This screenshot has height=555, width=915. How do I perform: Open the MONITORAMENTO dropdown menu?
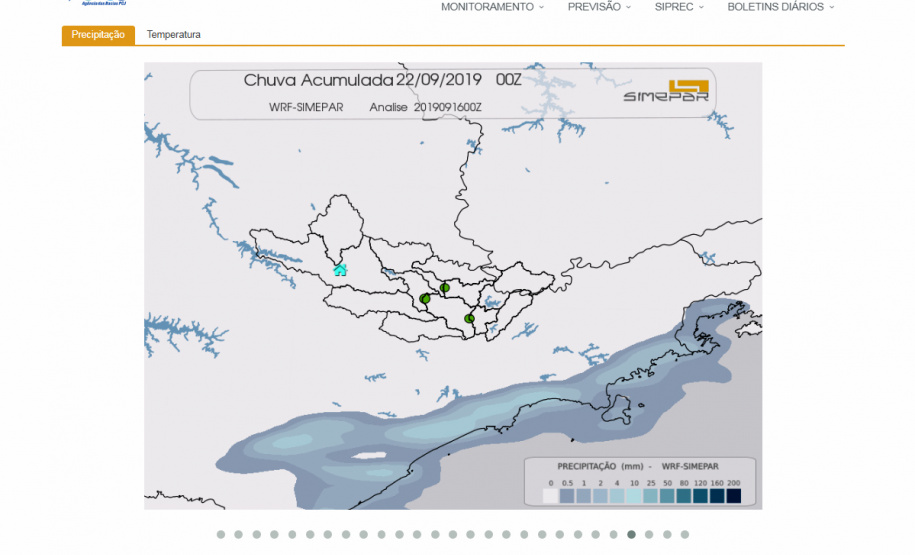pos(487,7)
